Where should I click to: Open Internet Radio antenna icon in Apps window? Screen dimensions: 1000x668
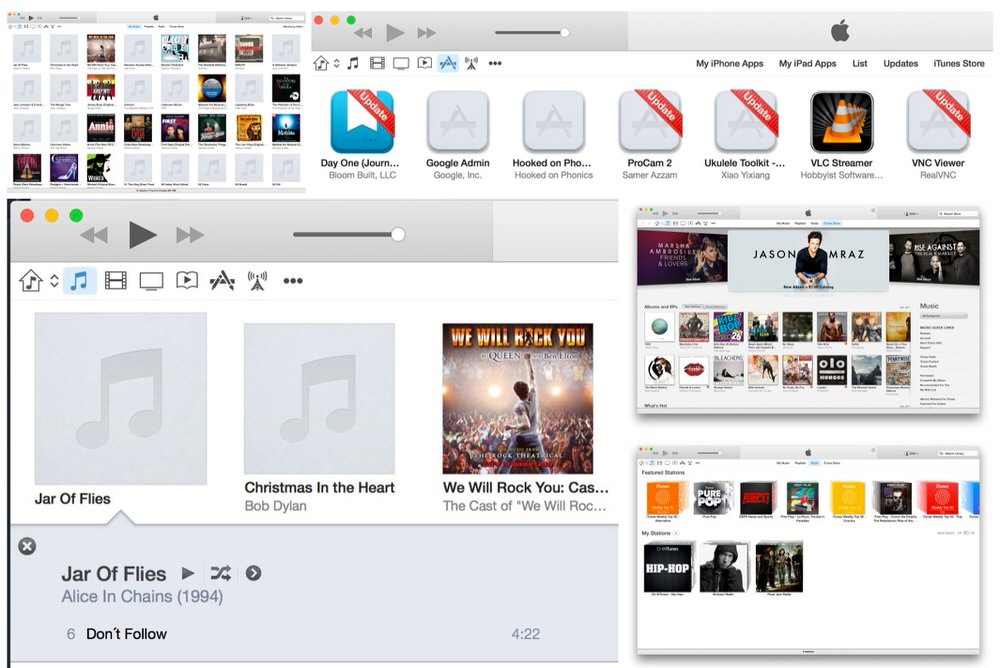pyautogui.click(x=471, y=63)
